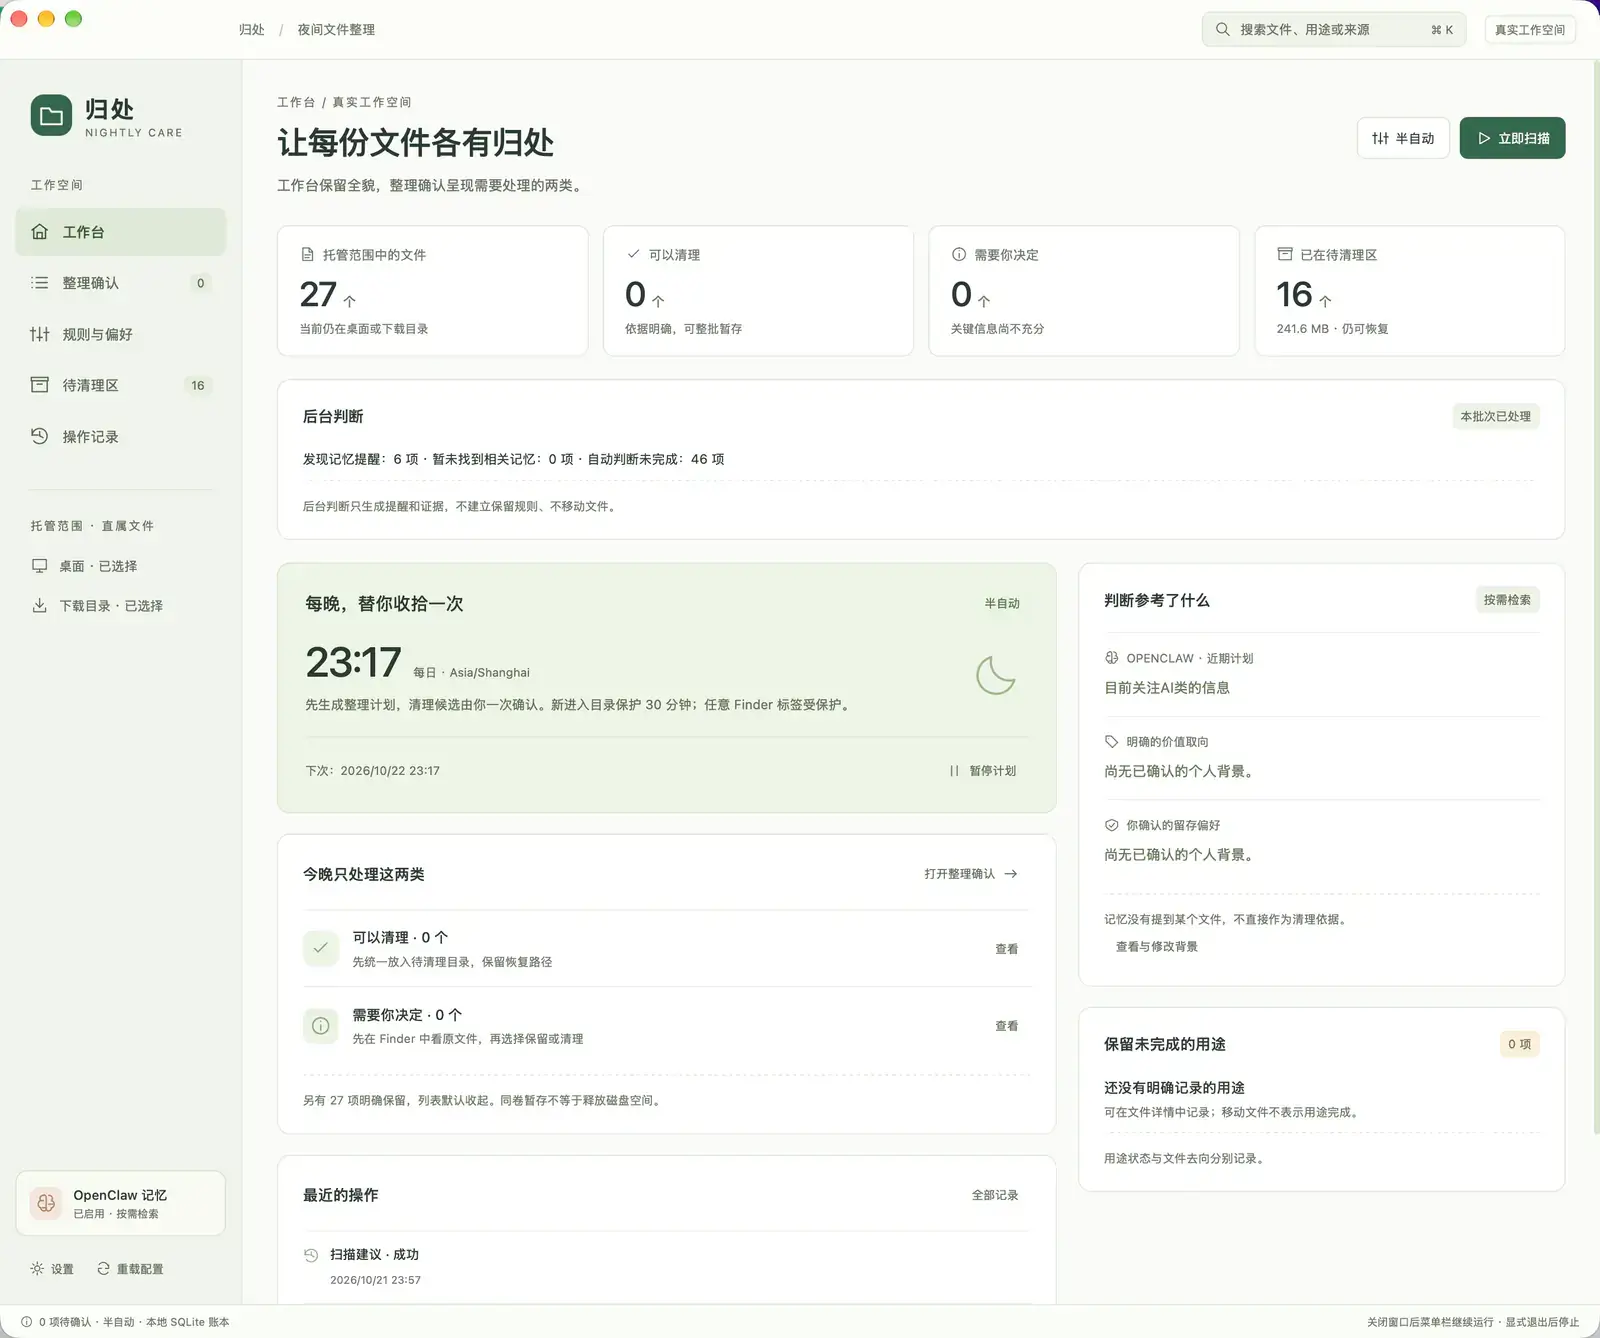
Task: Click the 真实工作空间 button at top right
Action: (x=1530, y=30)
